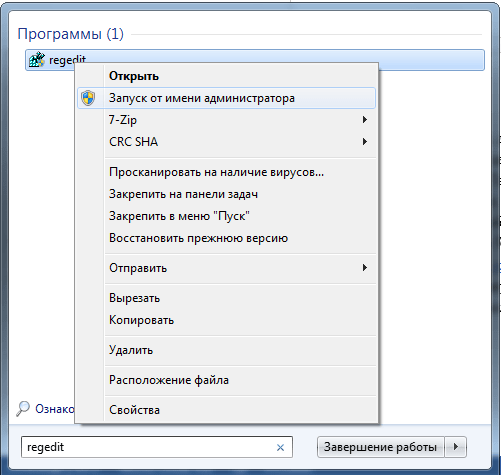Click the magnifier icon beside Ознакомиться
Screen dimensions: 501x475
click(x=23, y=408)
